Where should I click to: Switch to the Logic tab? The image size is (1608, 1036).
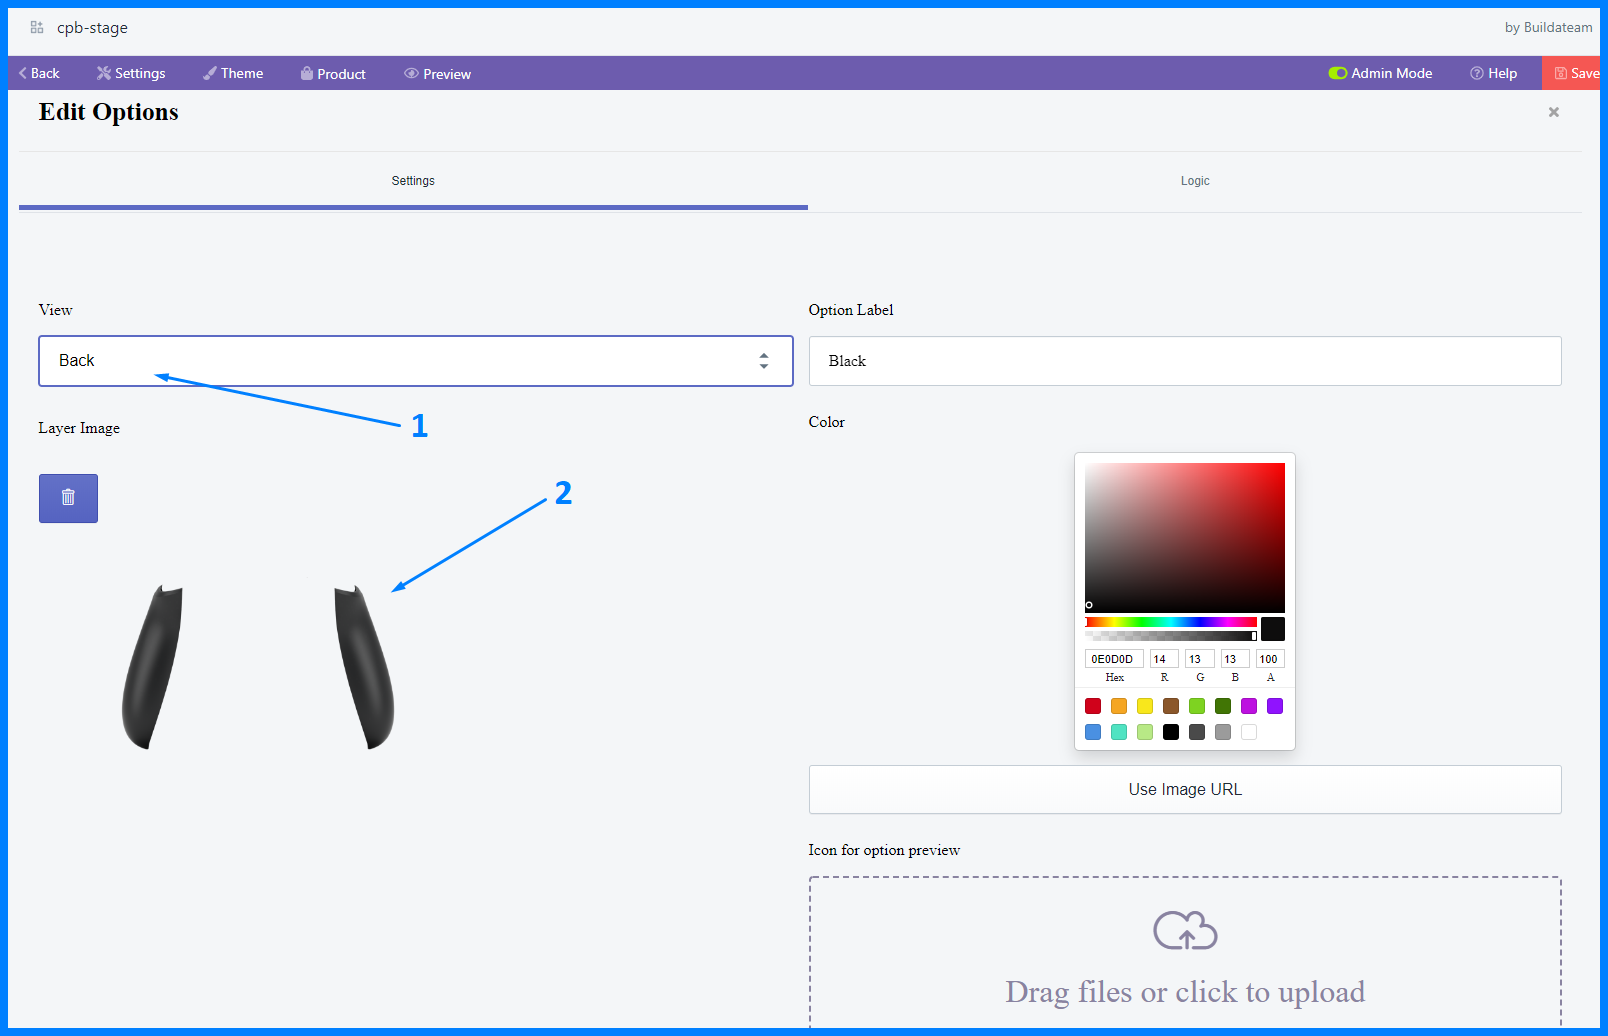(x=1195, y=181)
